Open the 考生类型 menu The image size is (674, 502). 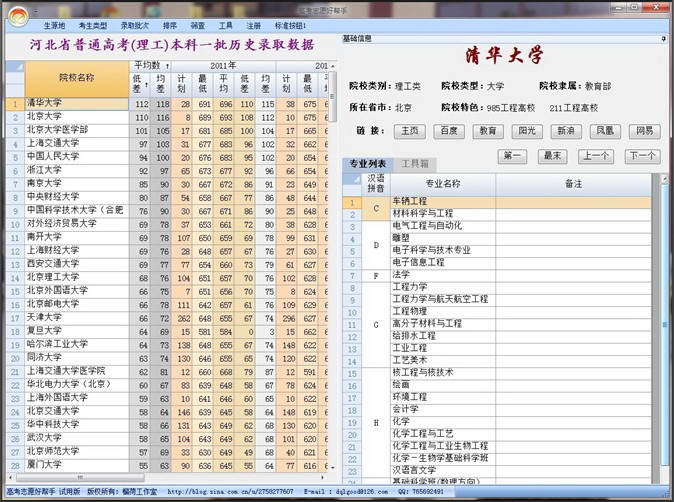tap(93, 26)
